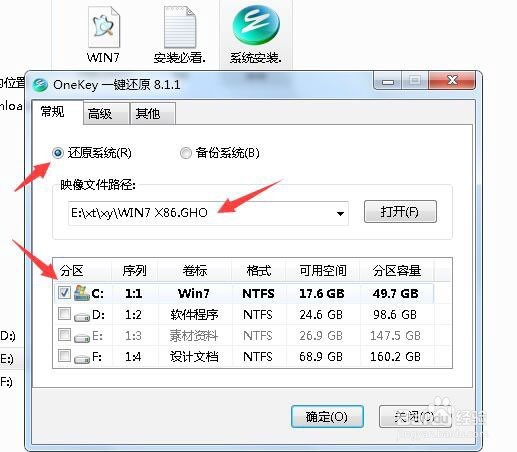Sort by the 分区容量 column header

[397, 270]
